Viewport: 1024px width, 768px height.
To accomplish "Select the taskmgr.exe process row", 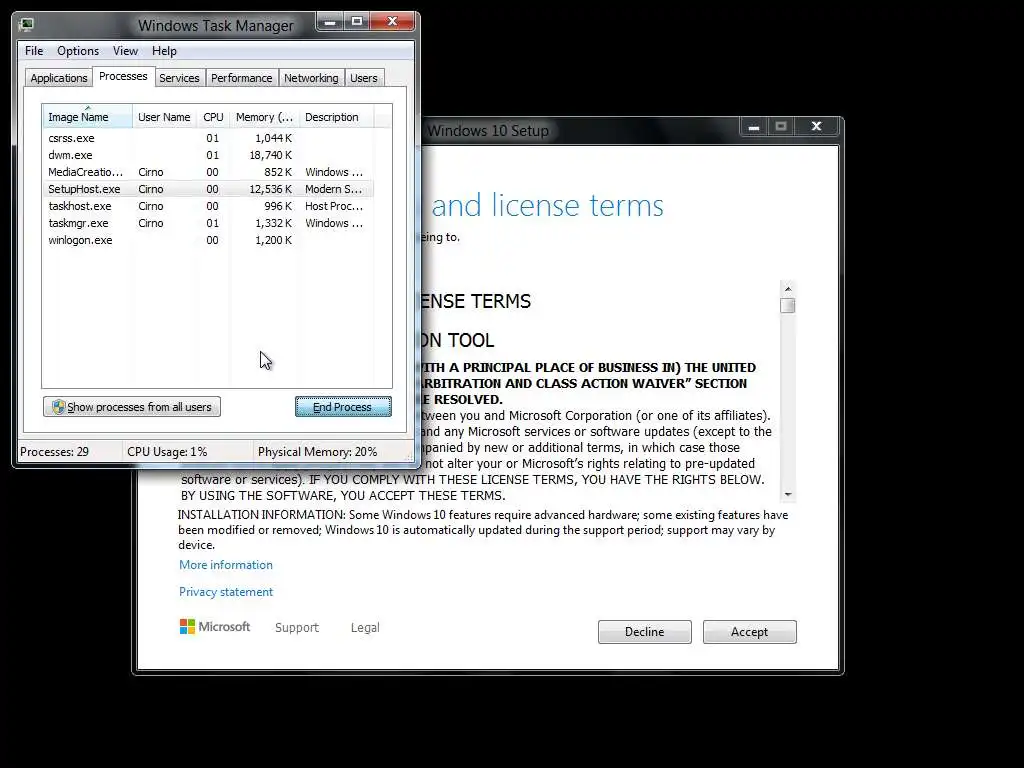I will 208,223.
